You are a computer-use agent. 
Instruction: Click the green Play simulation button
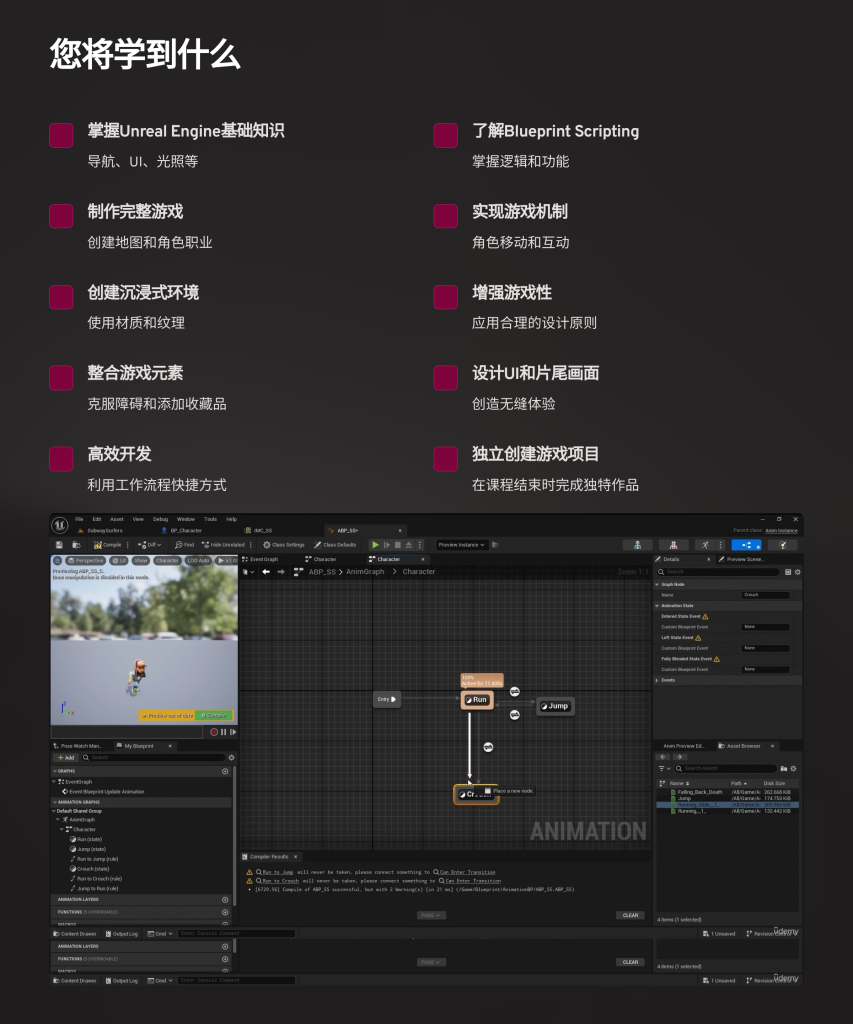(375, 545)
